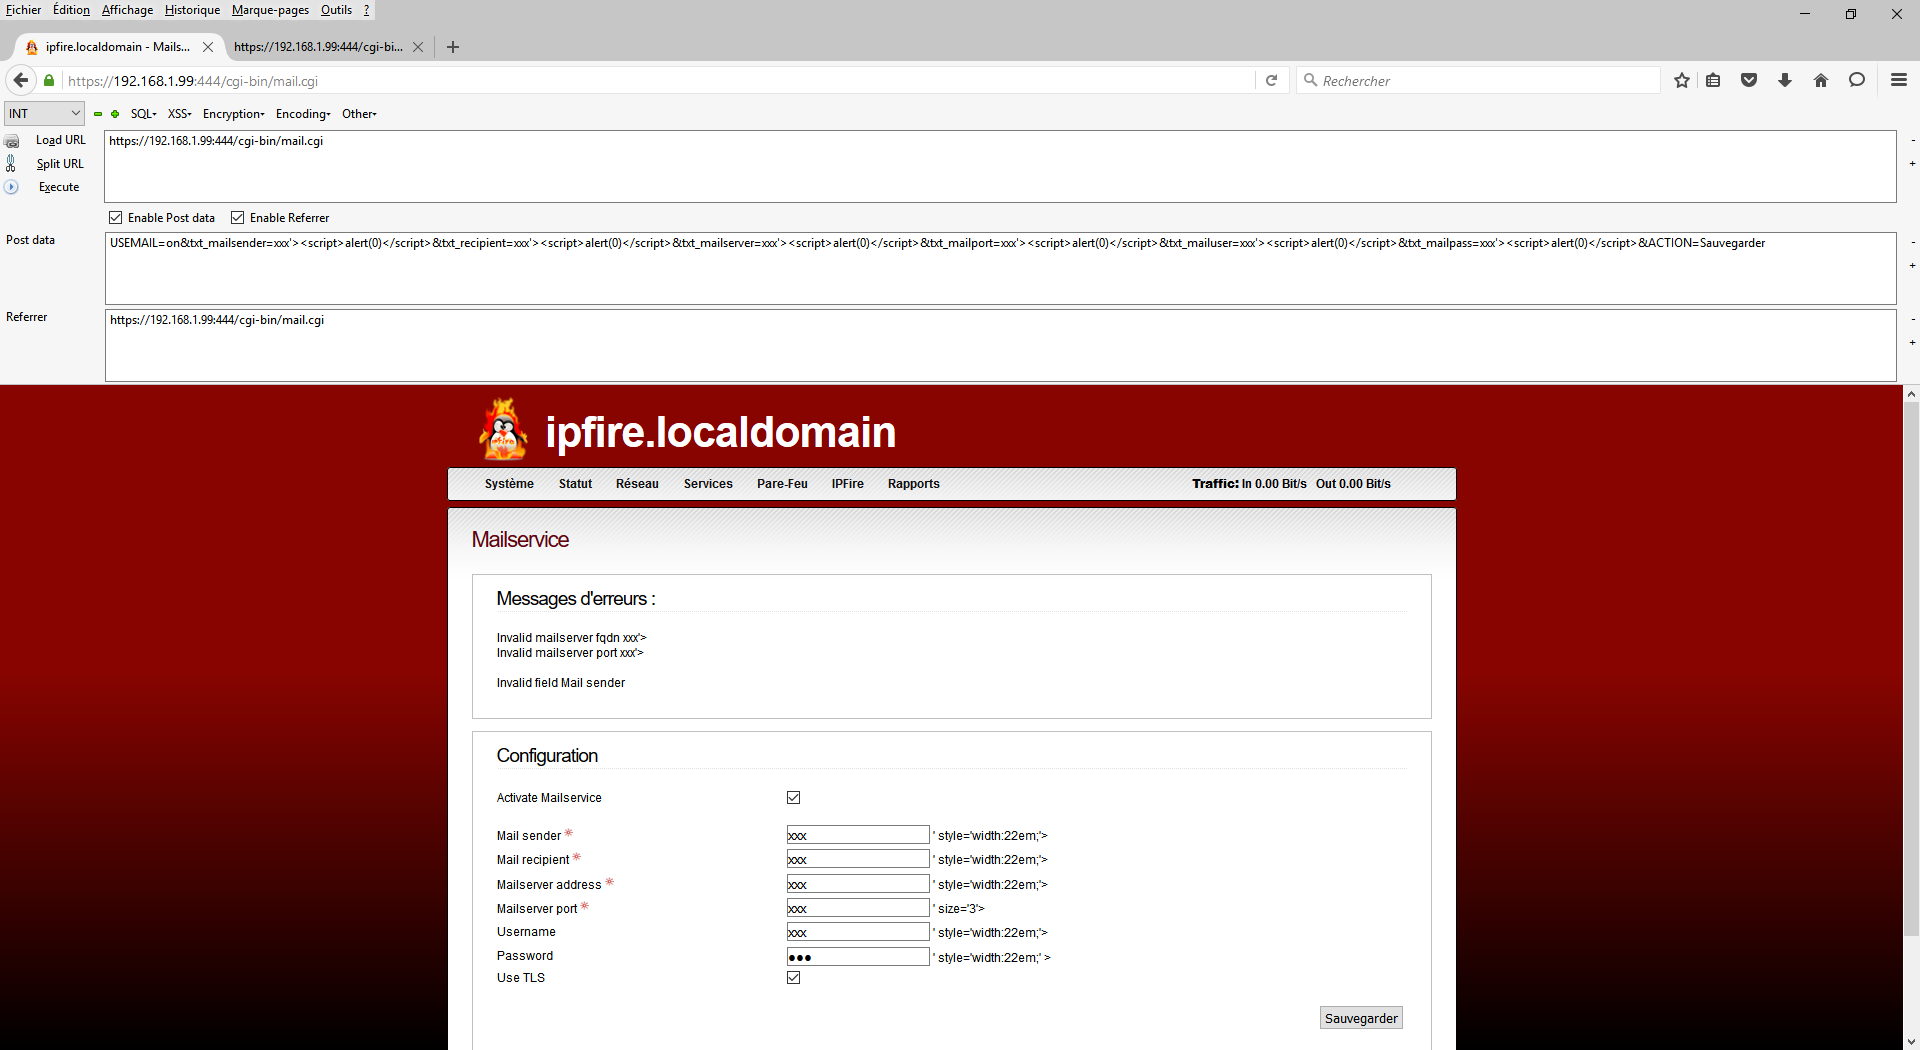Open a new browser tab with plus
The image size is (1920, 1050).
(x=453, y=47)
